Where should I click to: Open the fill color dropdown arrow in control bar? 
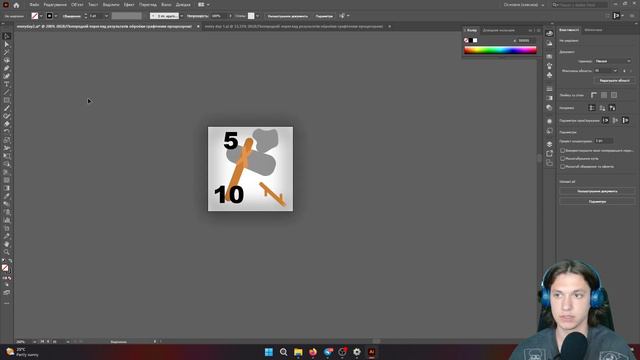click(41, 16)
